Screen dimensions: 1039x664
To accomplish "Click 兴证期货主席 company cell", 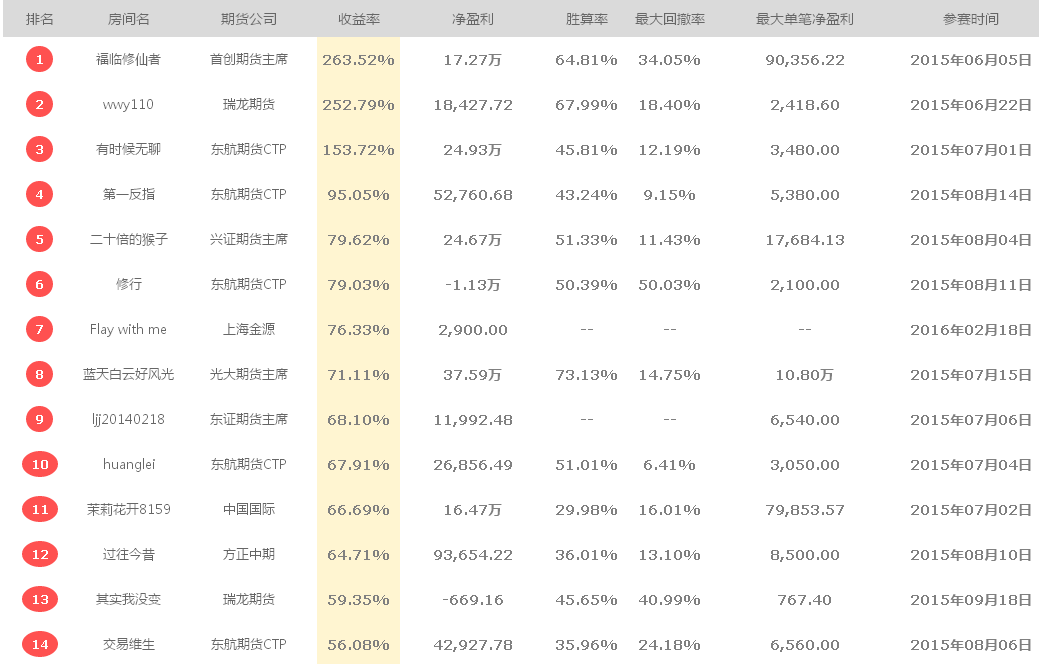I will [248, 239].
